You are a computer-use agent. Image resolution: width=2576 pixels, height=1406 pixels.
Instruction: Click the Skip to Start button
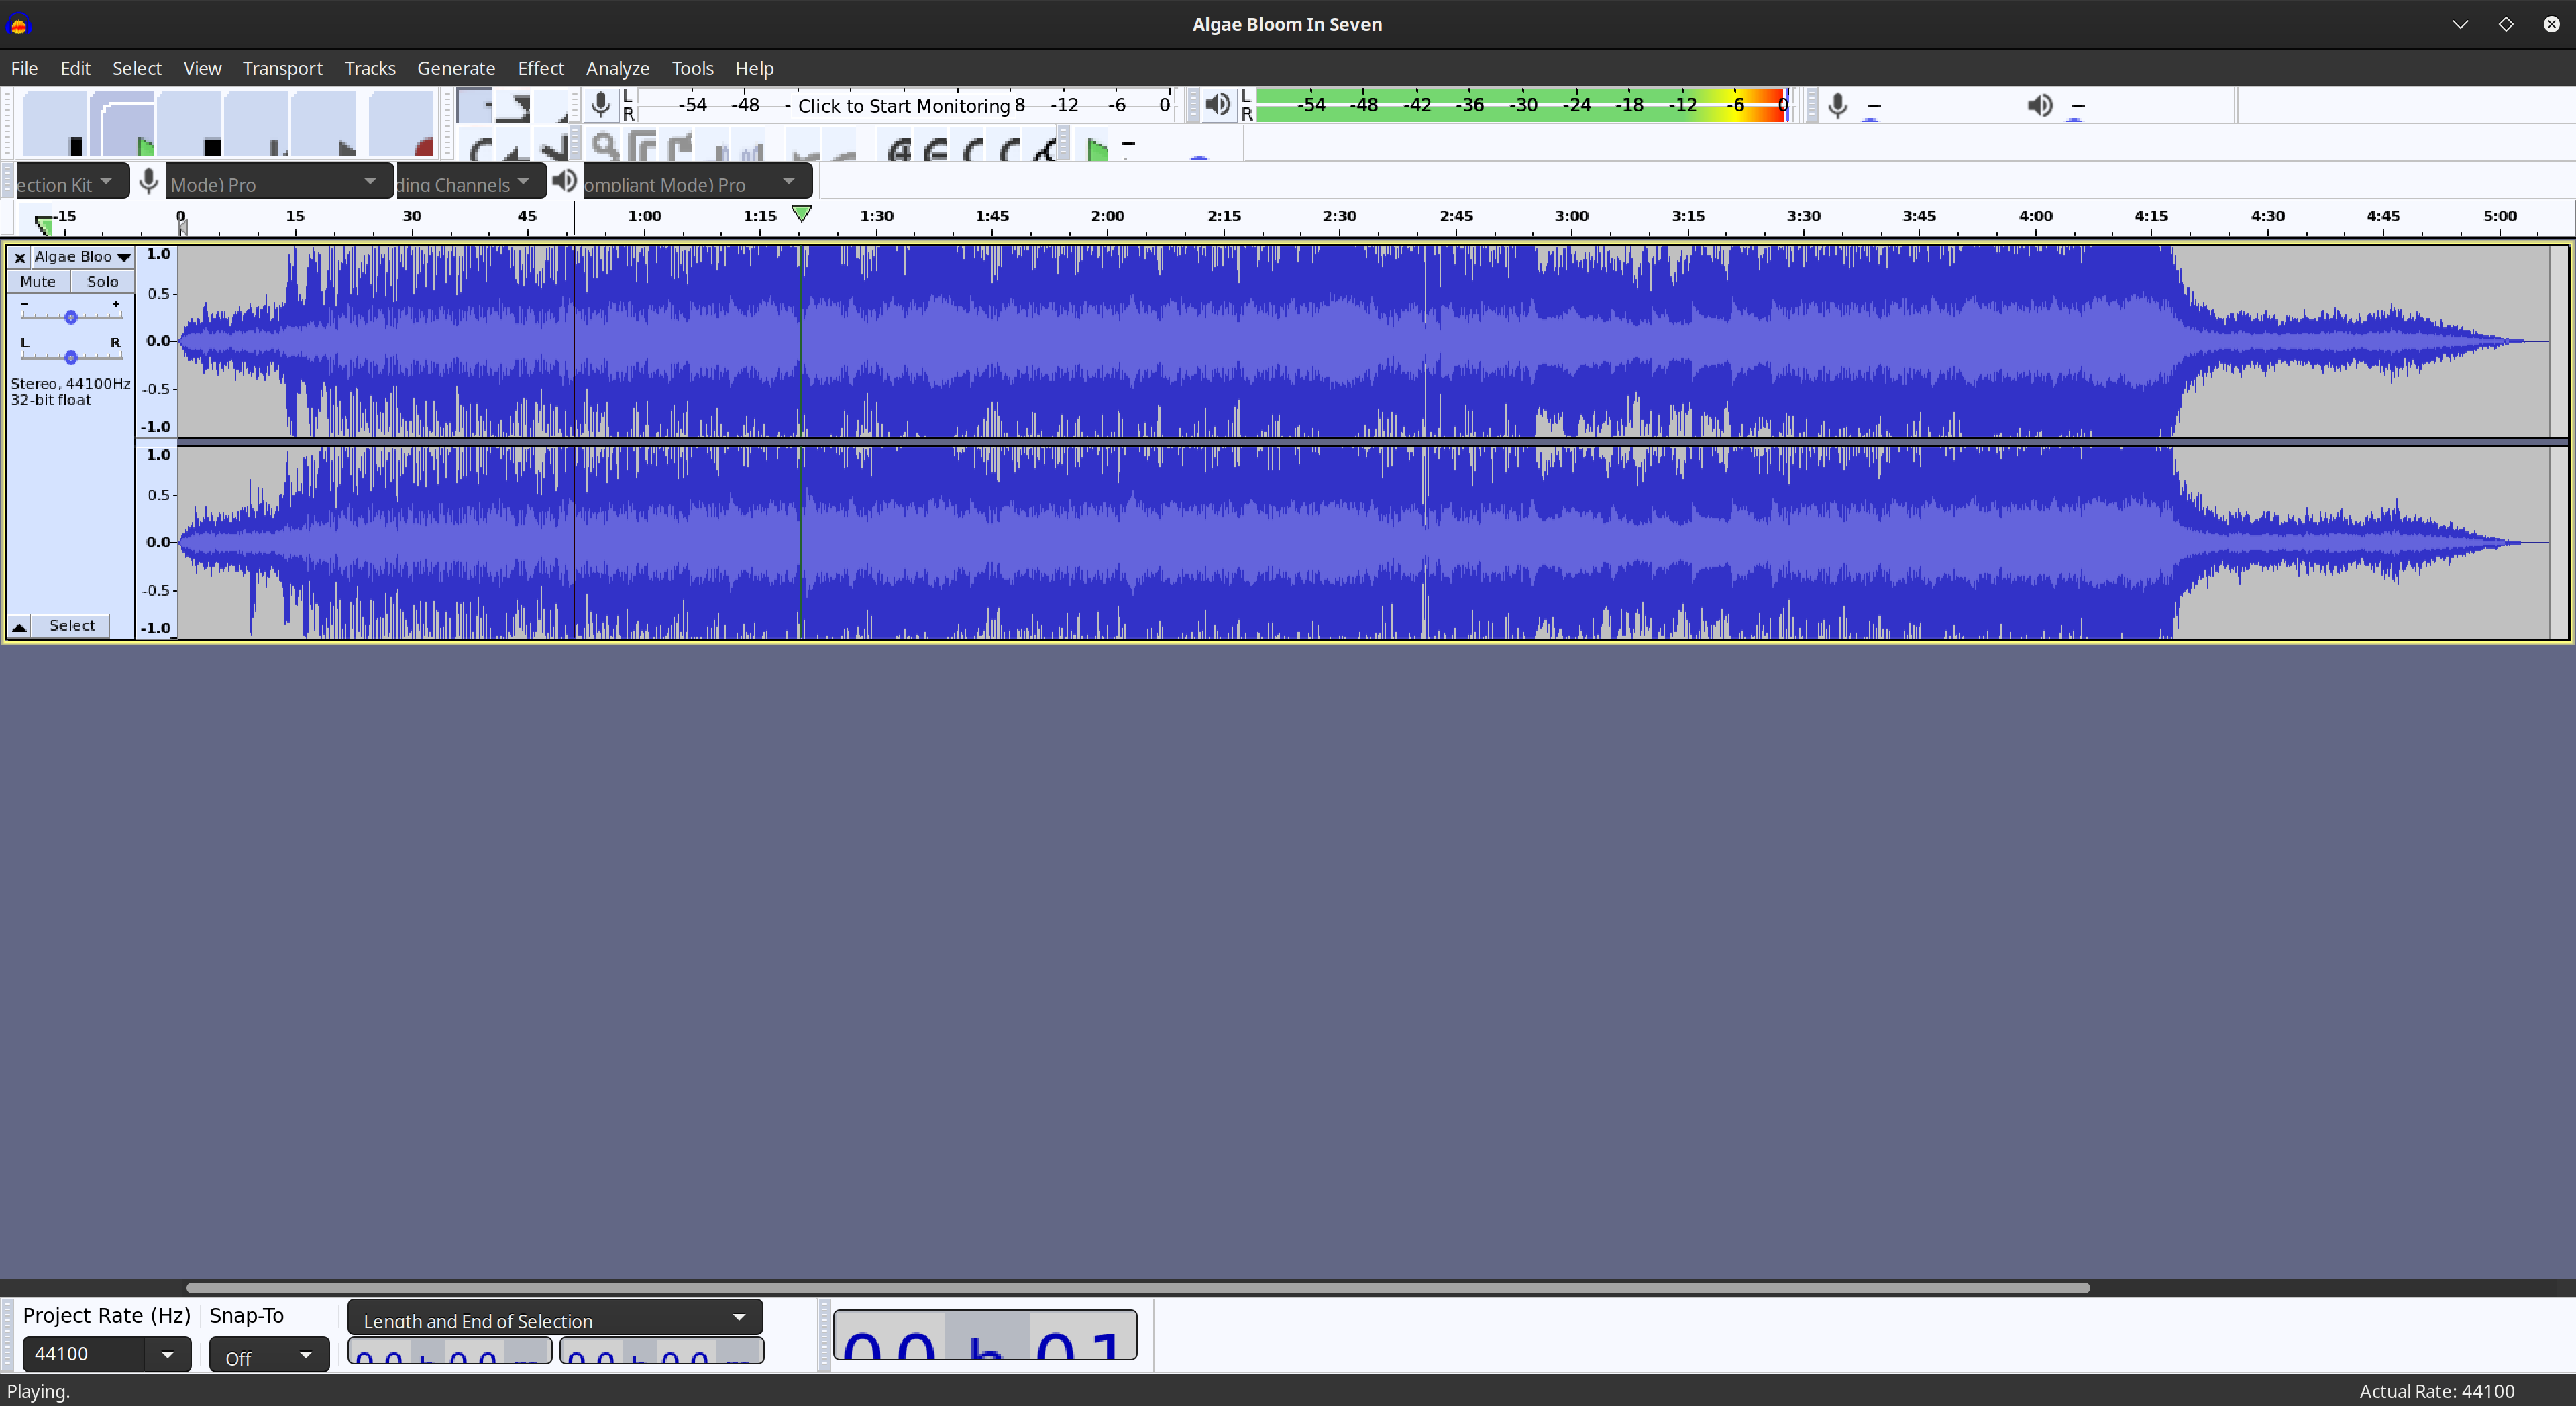pos(256,124)
